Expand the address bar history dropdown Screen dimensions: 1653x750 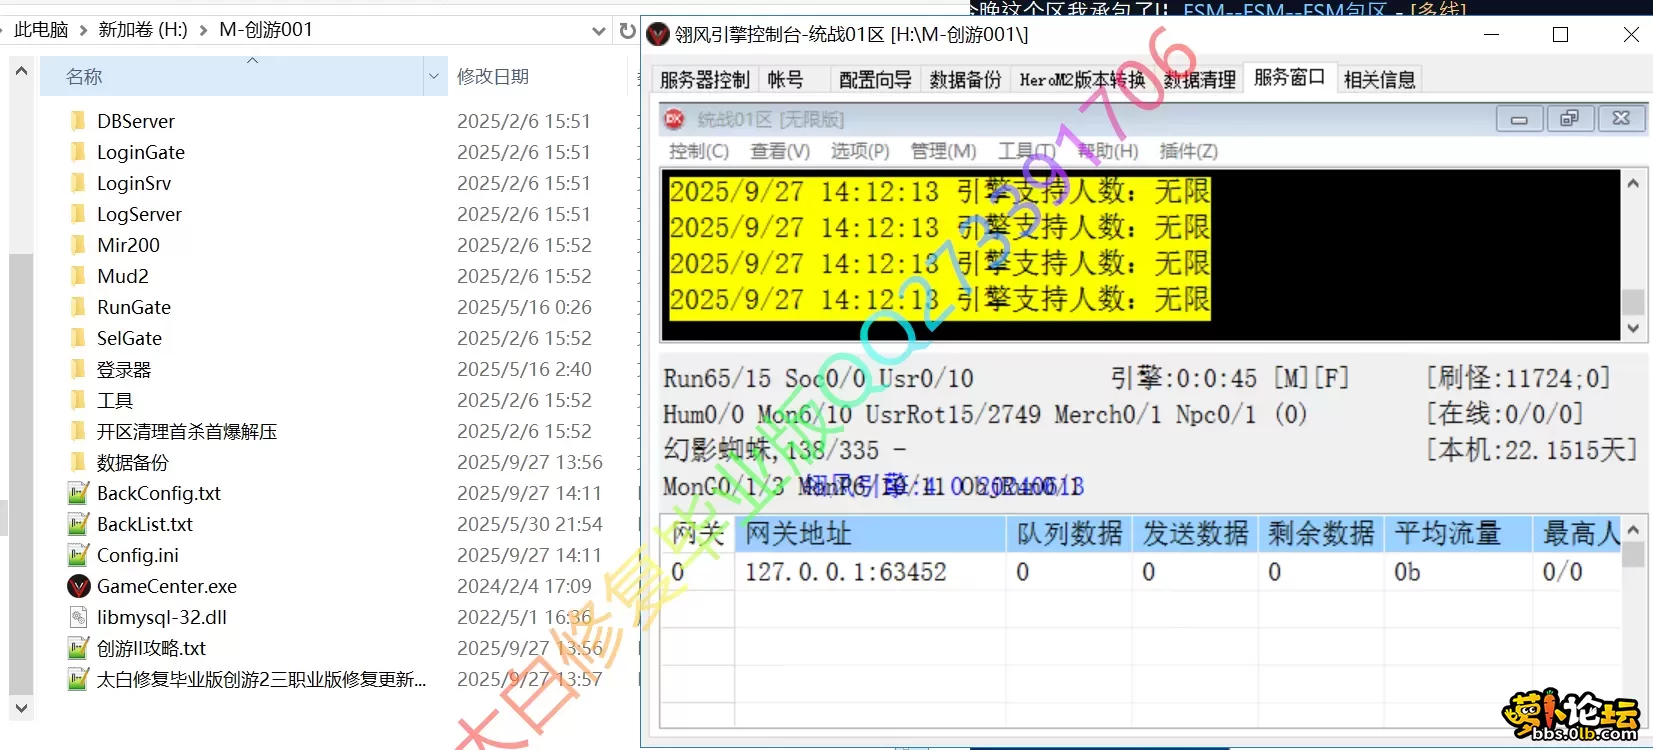click(599, 30)
